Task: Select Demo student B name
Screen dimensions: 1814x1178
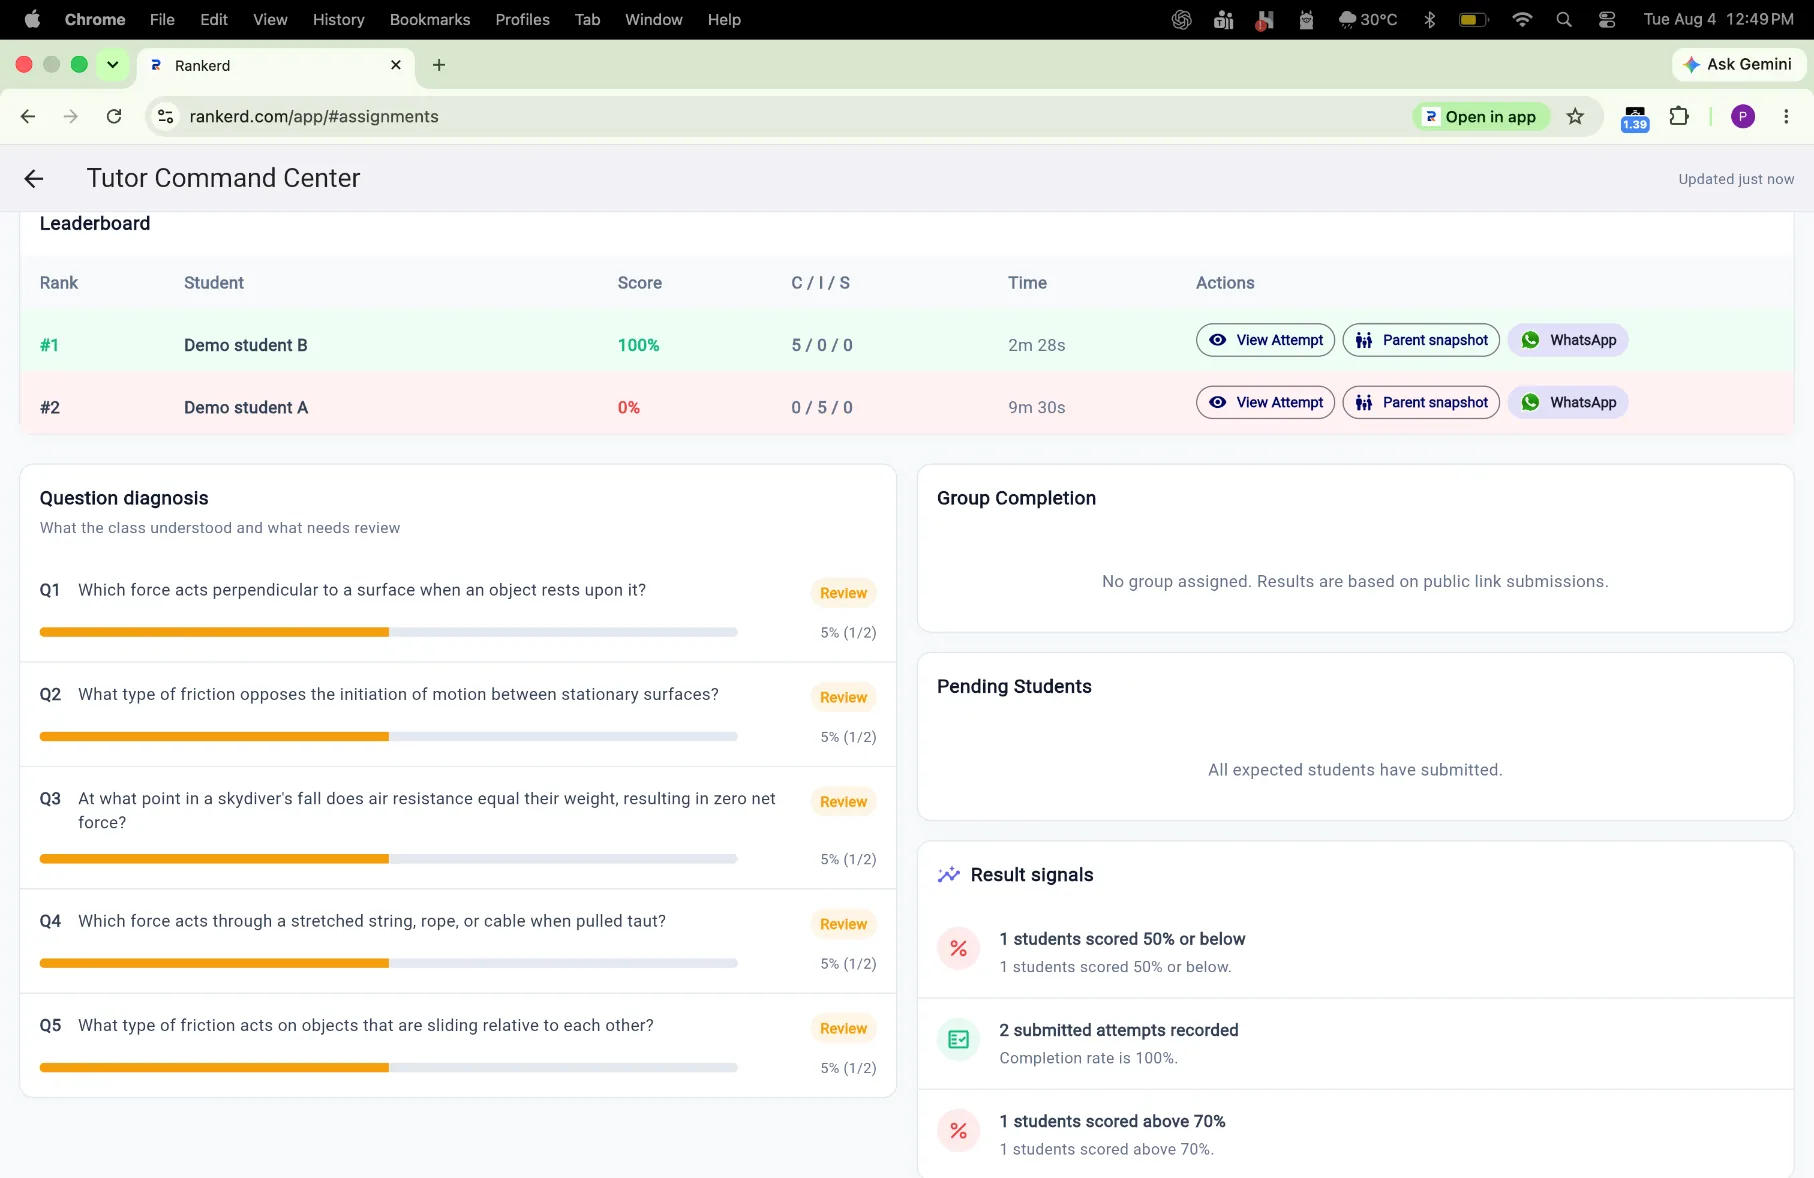Action: pyautogui.click(x=245, y=345)
